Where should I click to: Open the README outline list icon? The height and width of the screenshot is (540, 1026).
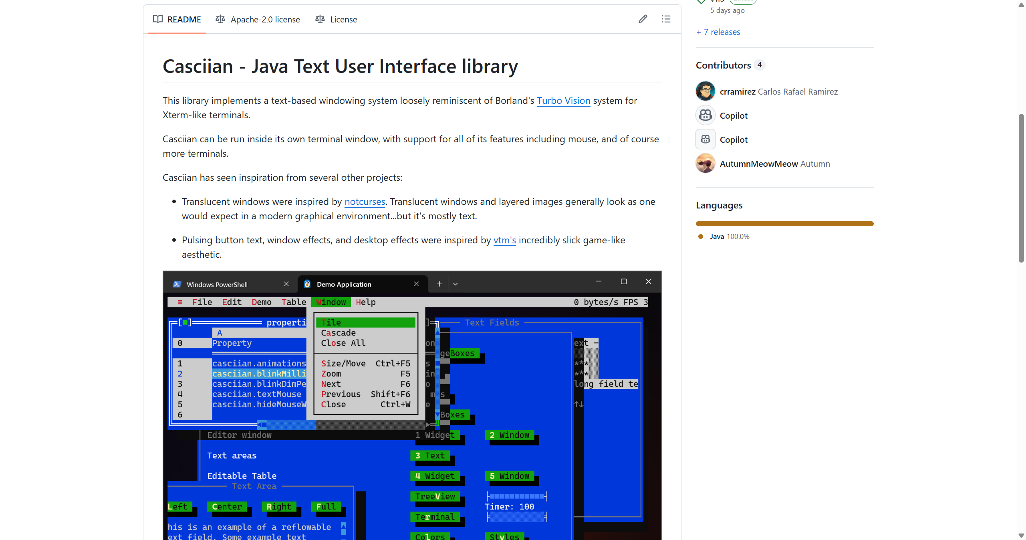click(x=666, y=19)
